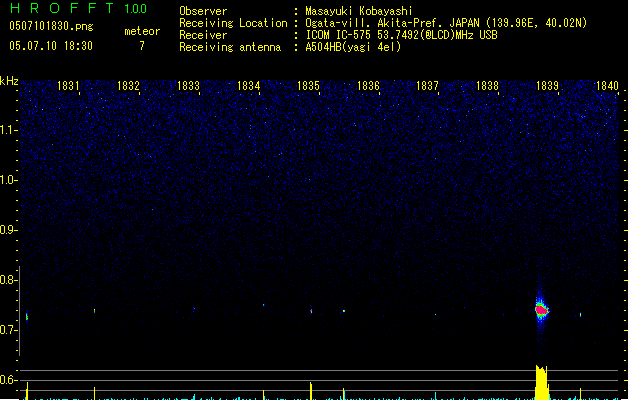Click the kHz axis unit label
This screenshot has width=629, height=400.
pos(9,81)
